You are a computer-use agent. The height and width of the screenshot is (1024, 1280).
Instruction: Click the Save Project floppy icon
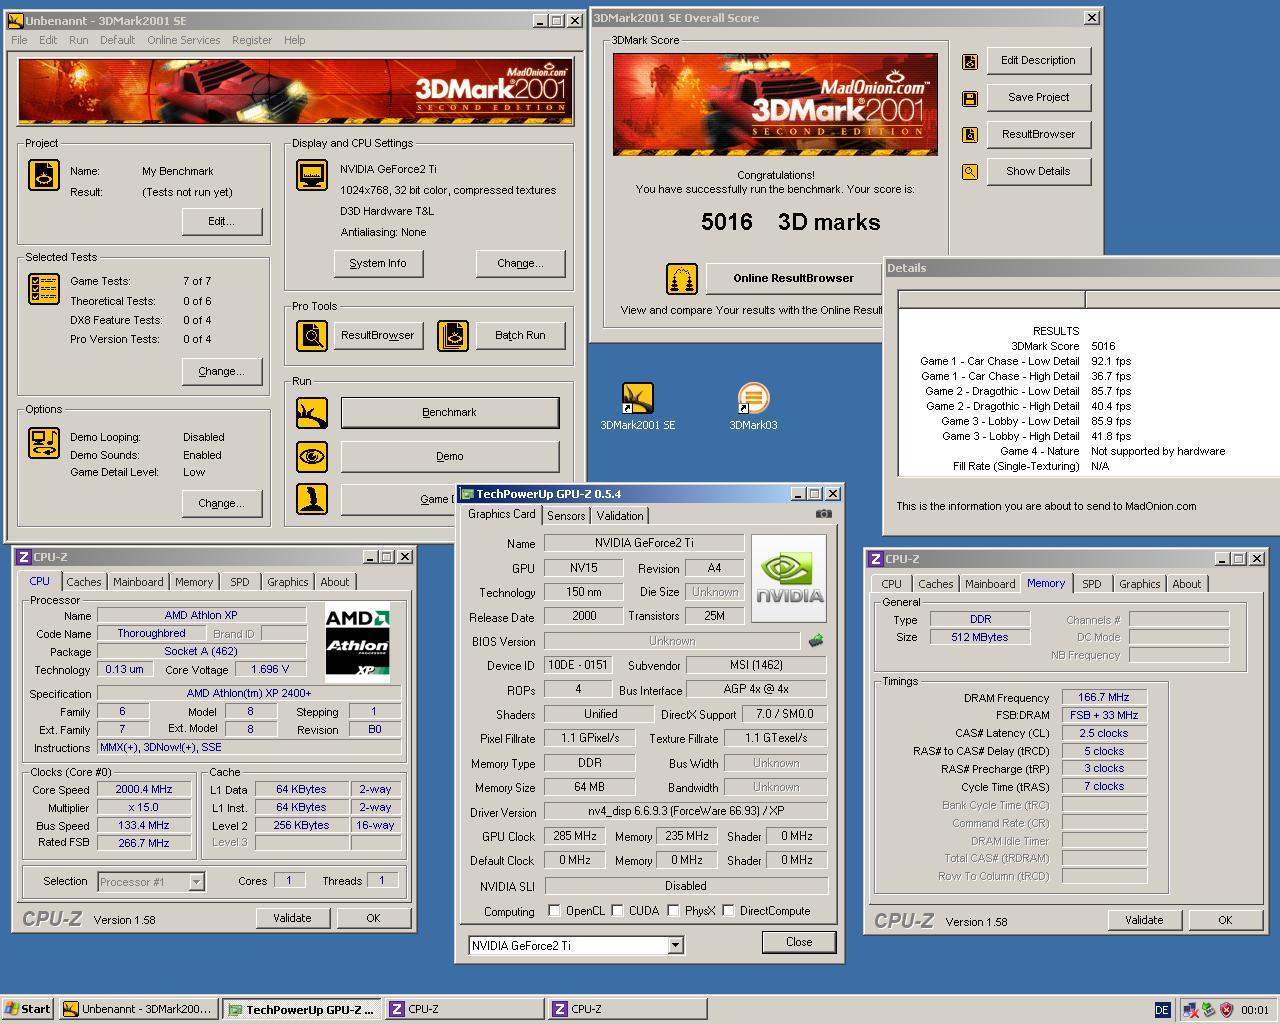coord(969,99)
